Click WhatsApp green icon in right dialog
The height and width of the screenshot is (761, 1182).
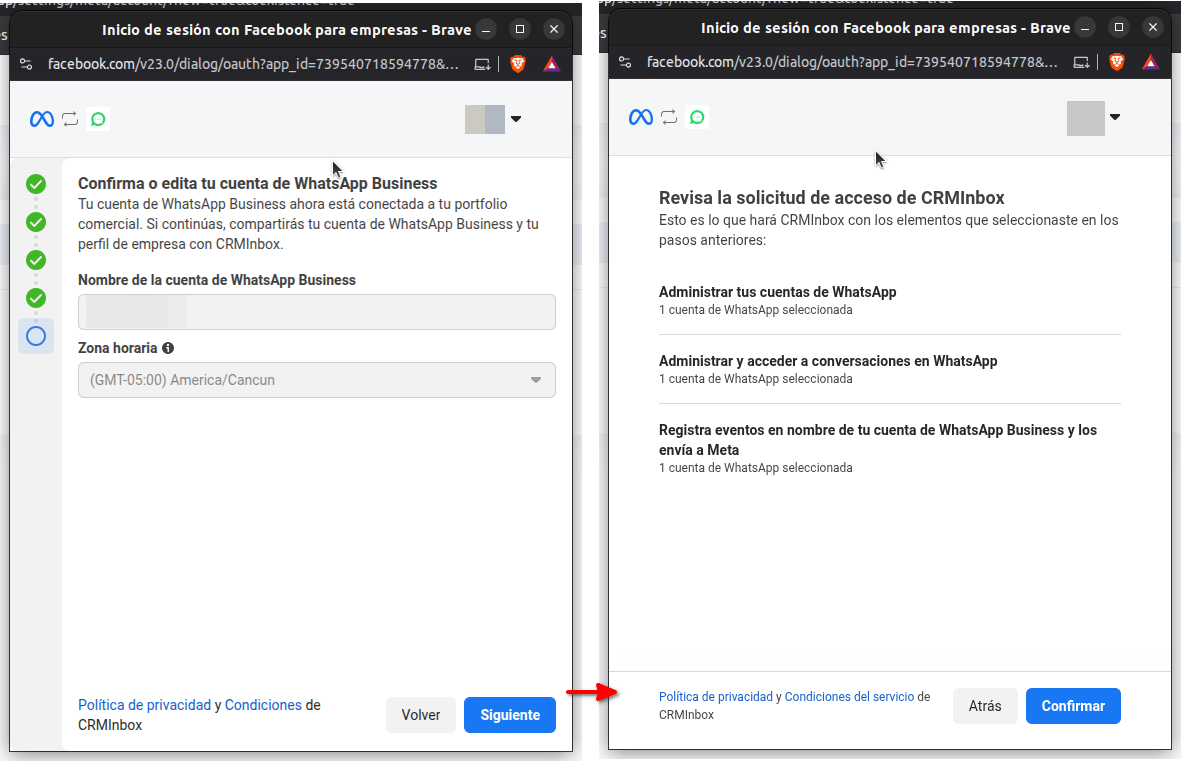point(697,117)
